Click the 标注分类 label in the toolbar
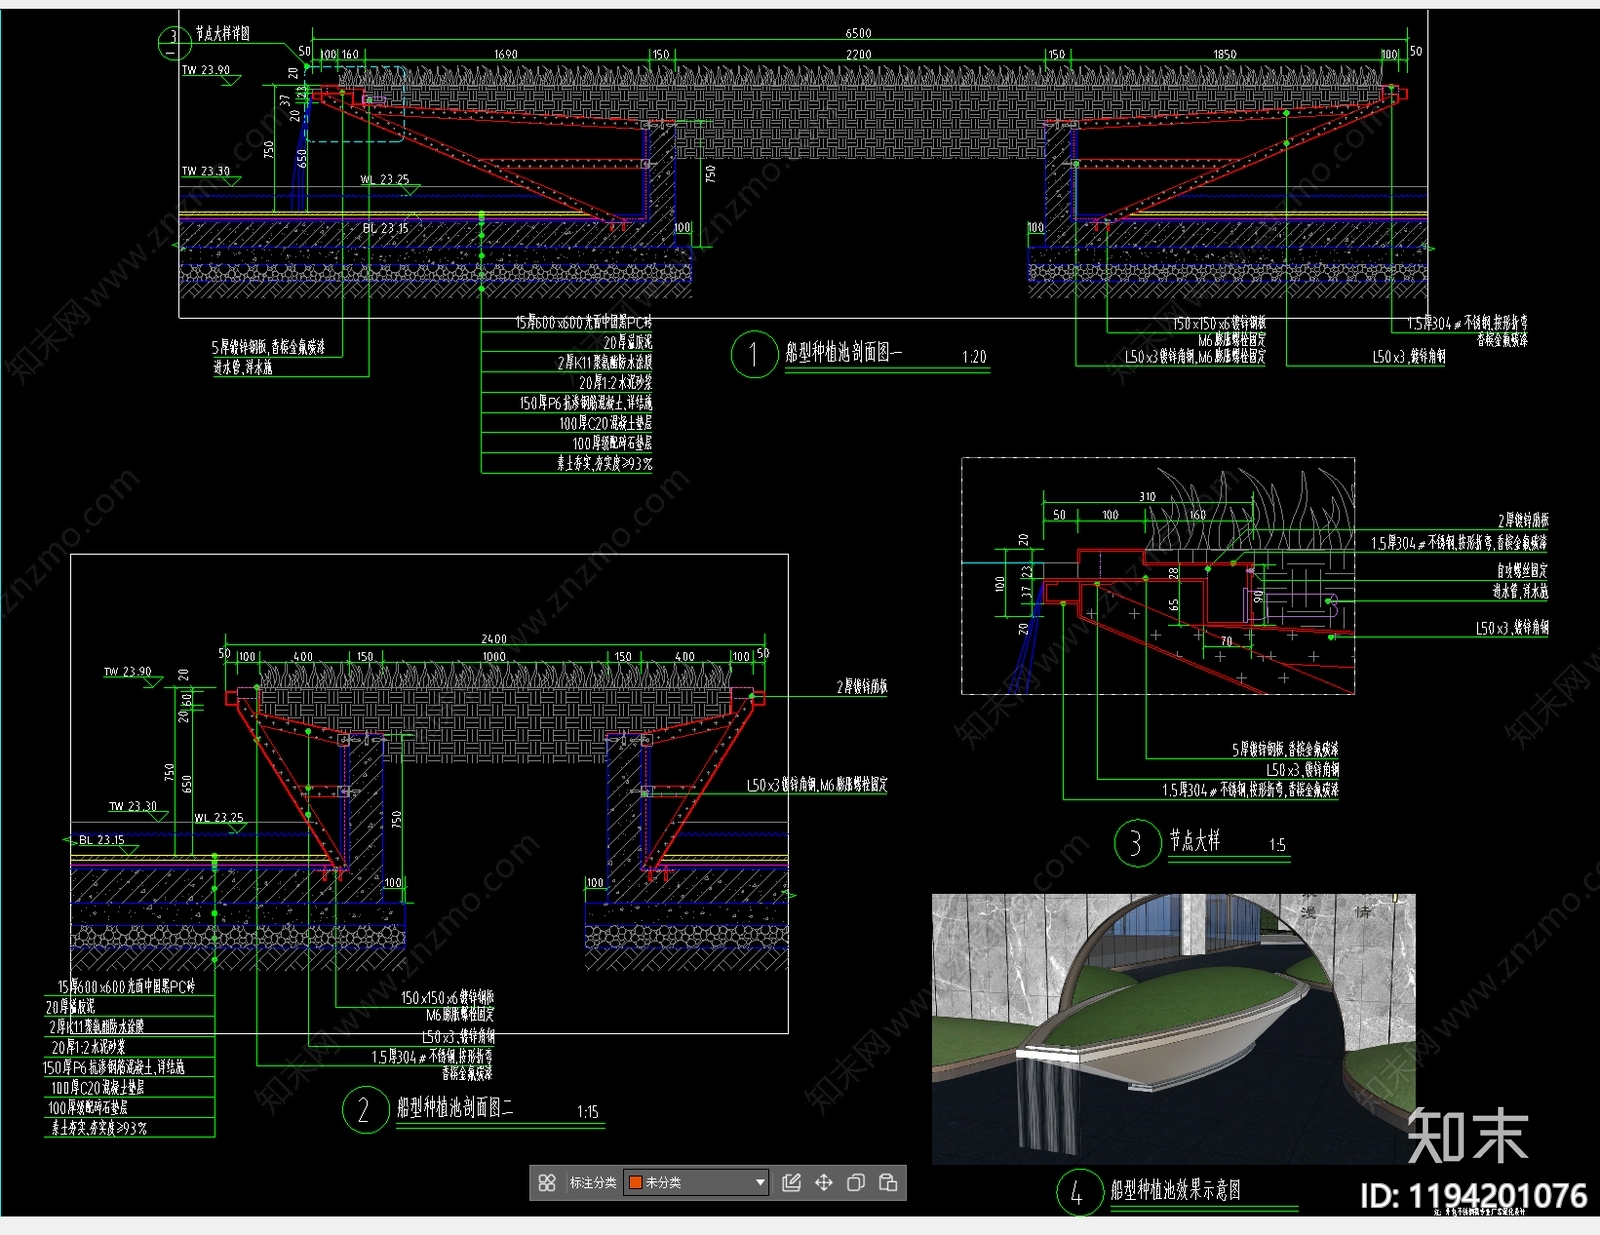 (593, 1183)
